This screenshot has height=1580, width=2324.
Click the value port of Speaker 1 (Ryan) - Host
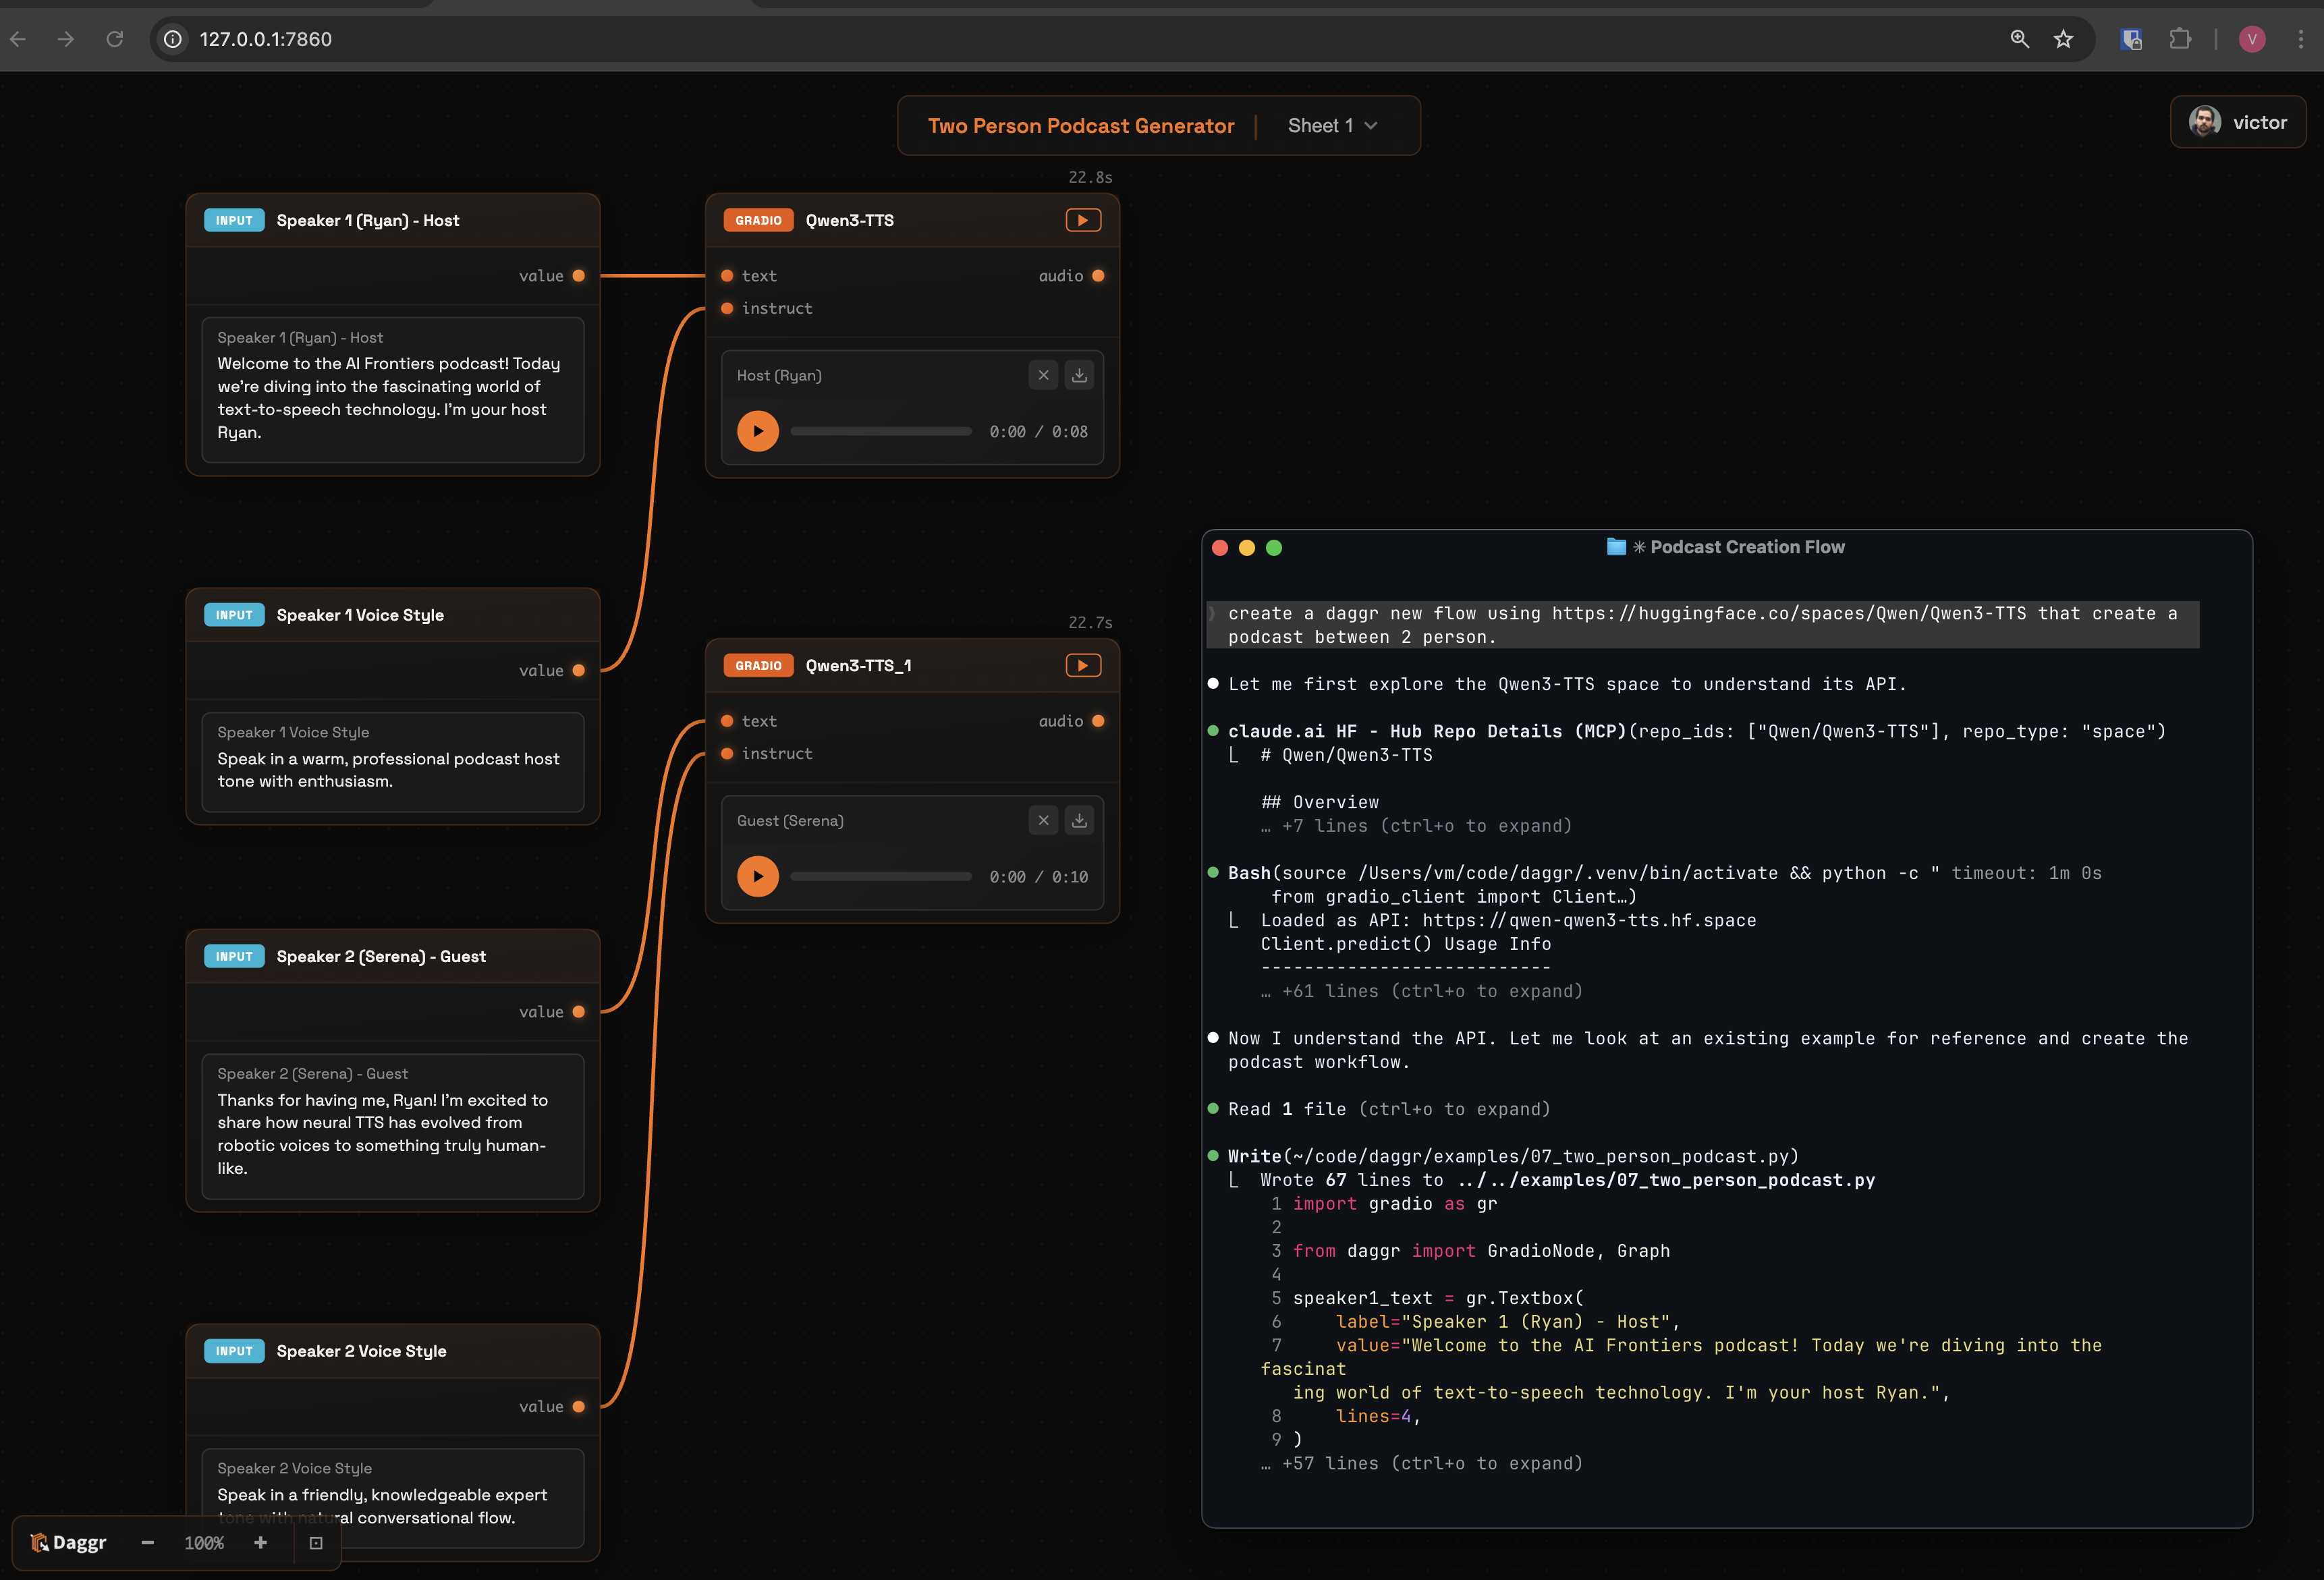579,276
